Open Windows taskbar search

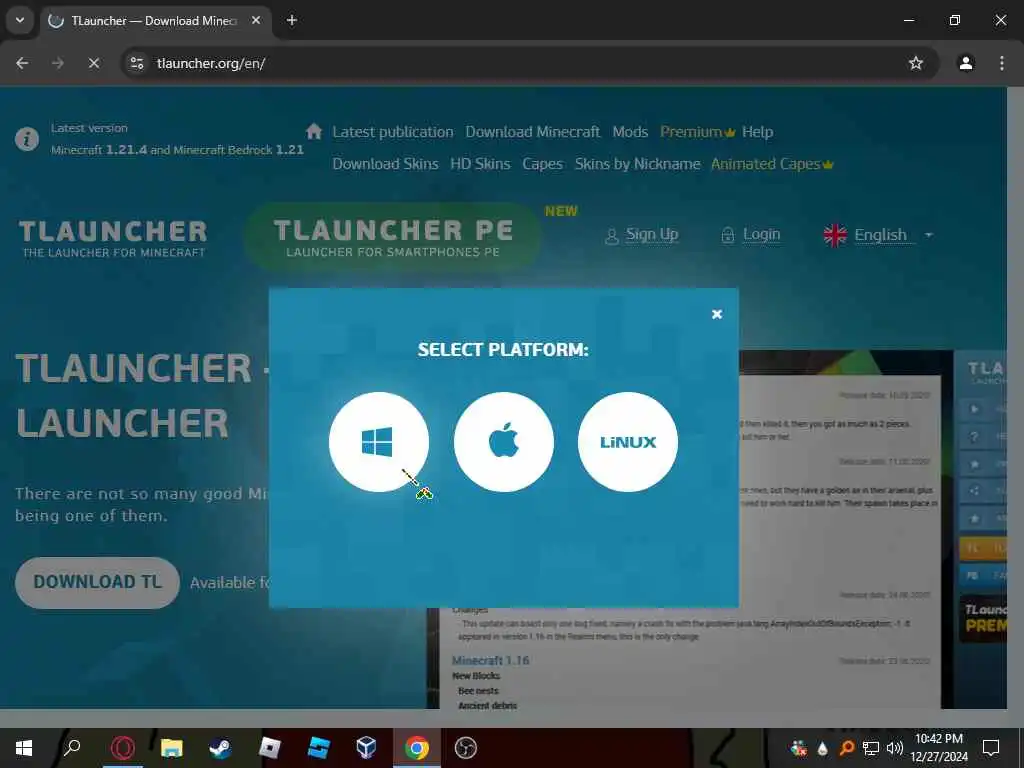[x=72, y=748]
